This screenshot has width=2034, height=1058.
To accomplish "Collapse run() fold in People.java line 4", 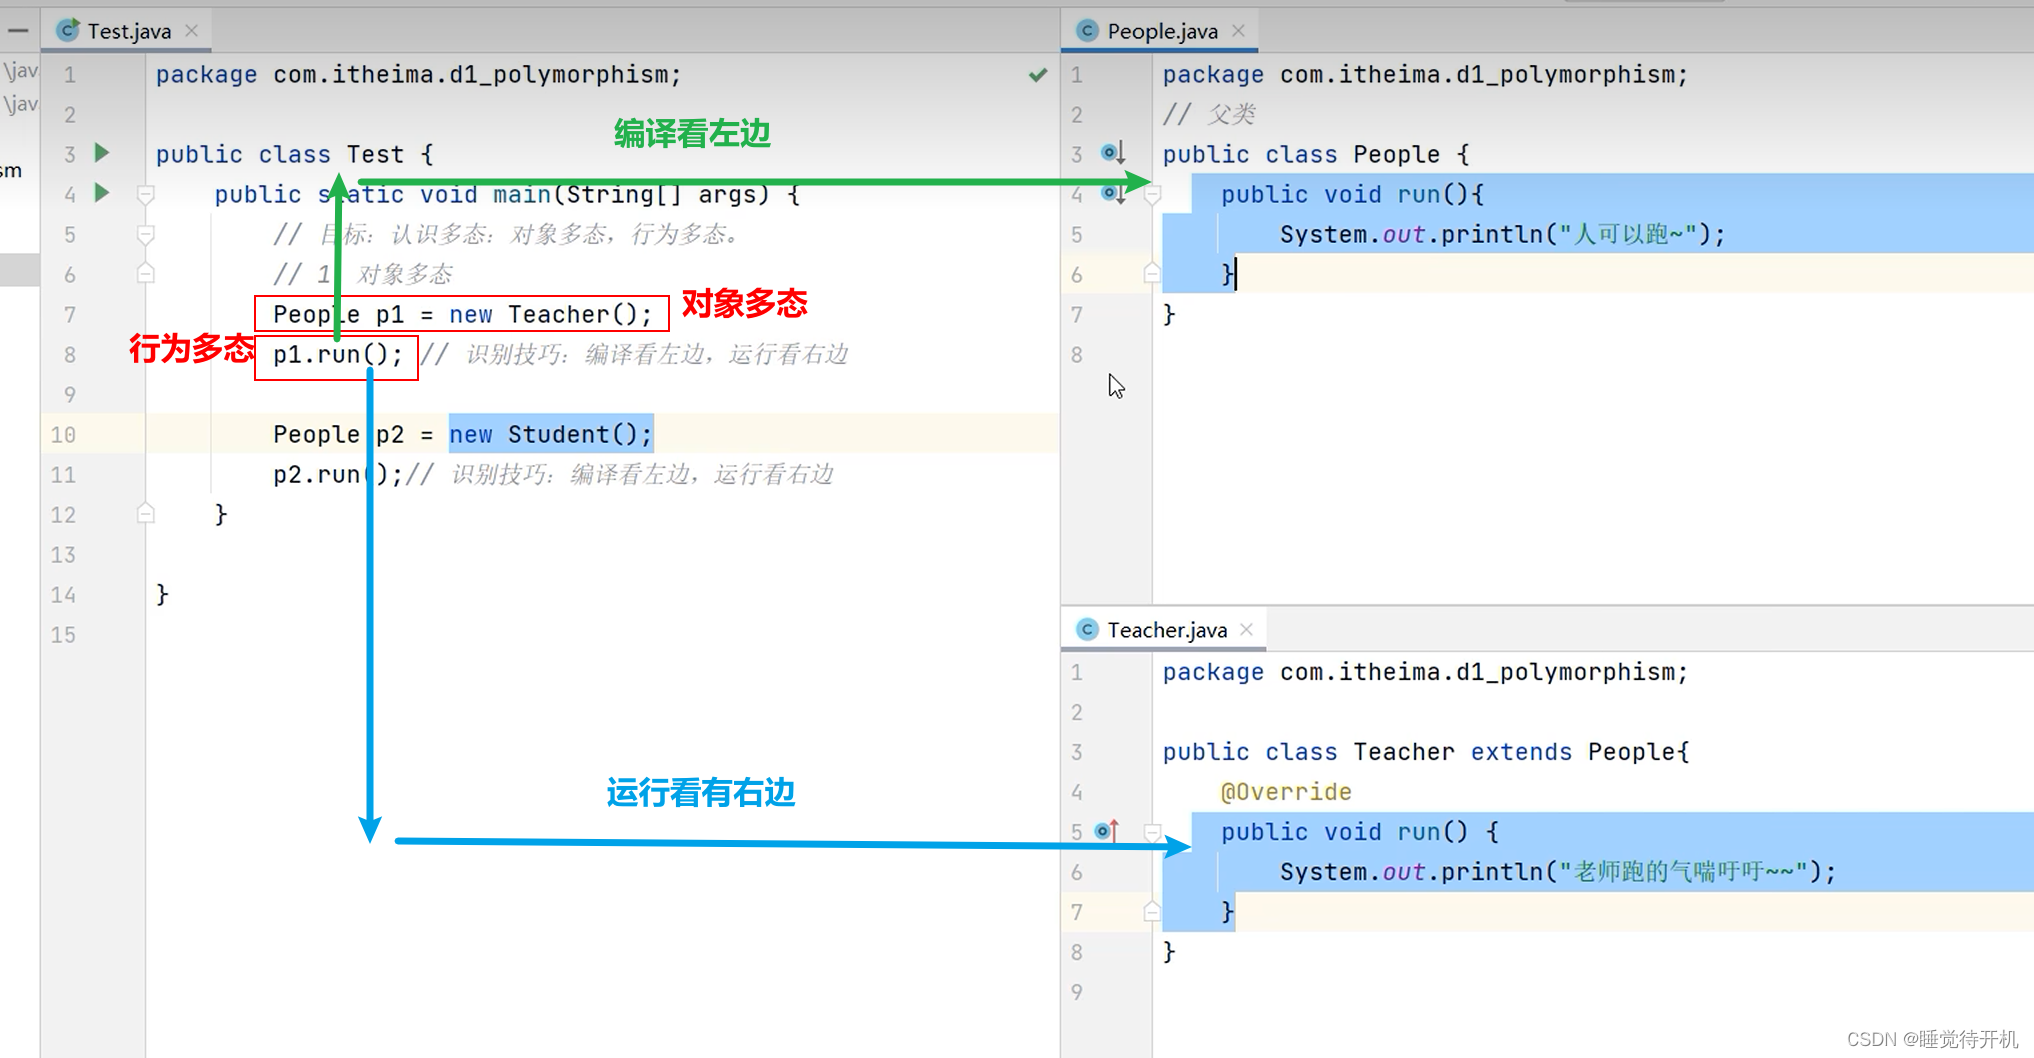I will click(x=1152, y=194).
